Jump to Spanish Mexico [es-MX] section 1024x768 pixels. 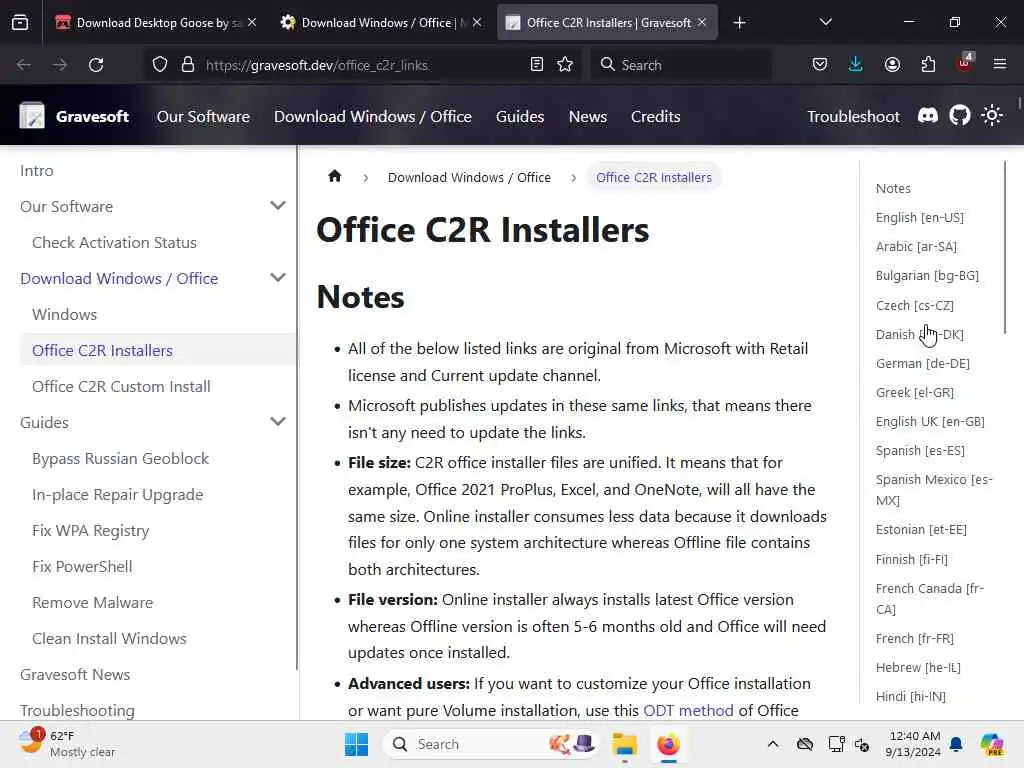click(934, 490)
